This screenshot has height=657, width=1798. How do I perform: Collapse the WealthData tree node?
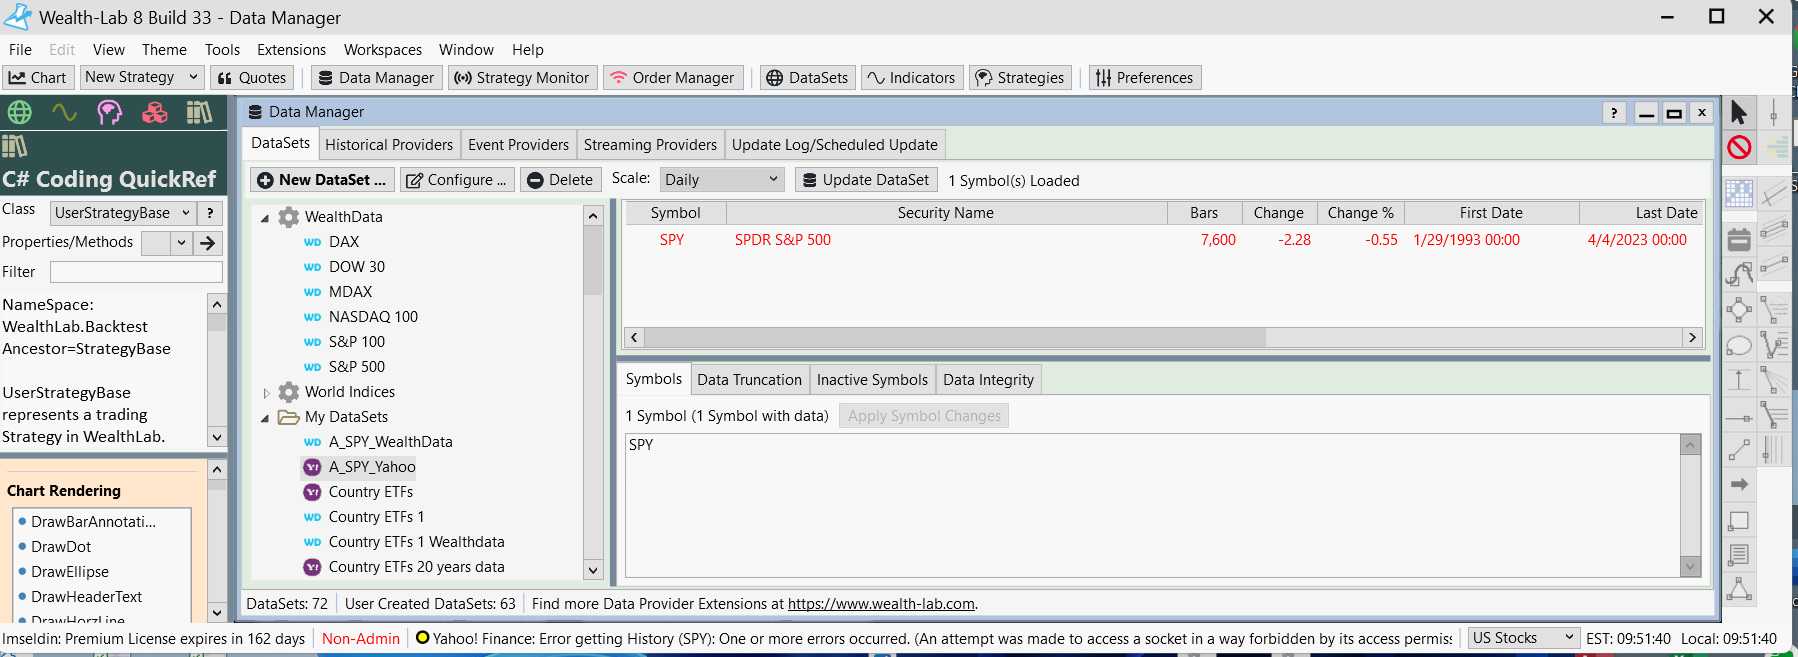coord(265,218)
